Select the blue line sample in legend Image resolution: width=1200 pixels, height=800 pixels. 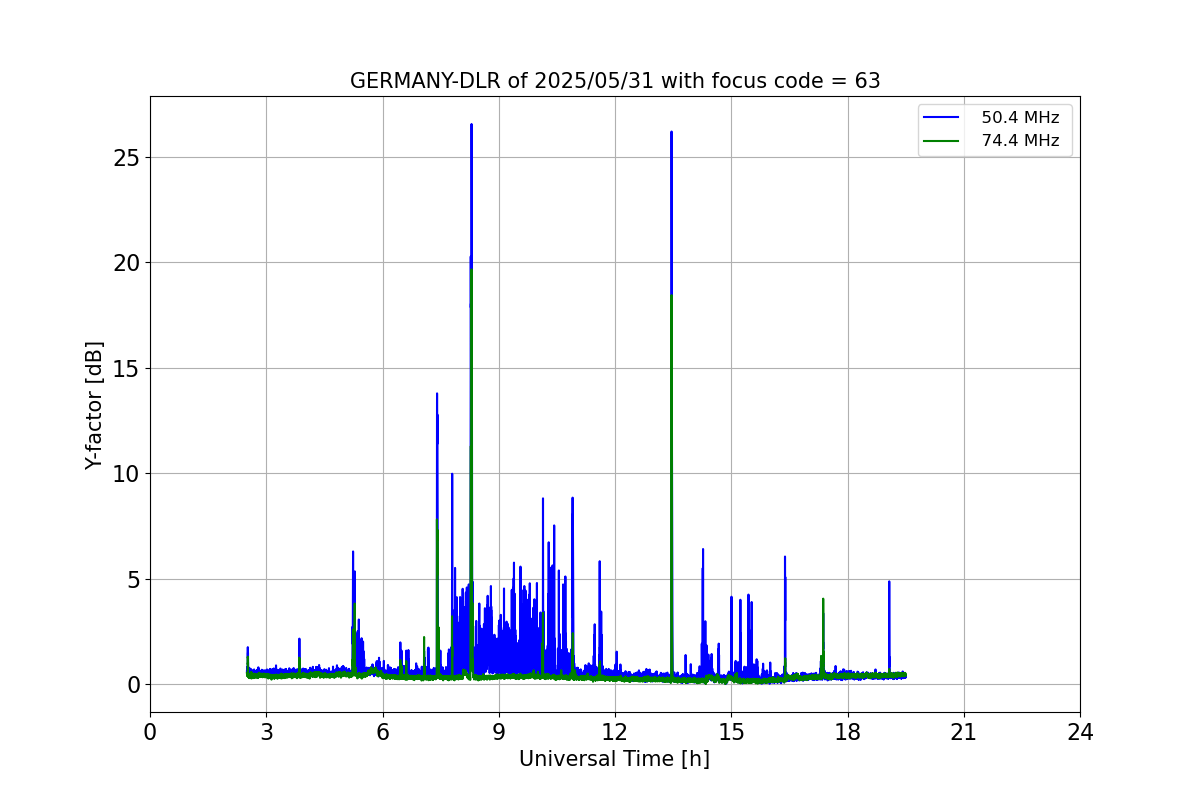[942, 118]
